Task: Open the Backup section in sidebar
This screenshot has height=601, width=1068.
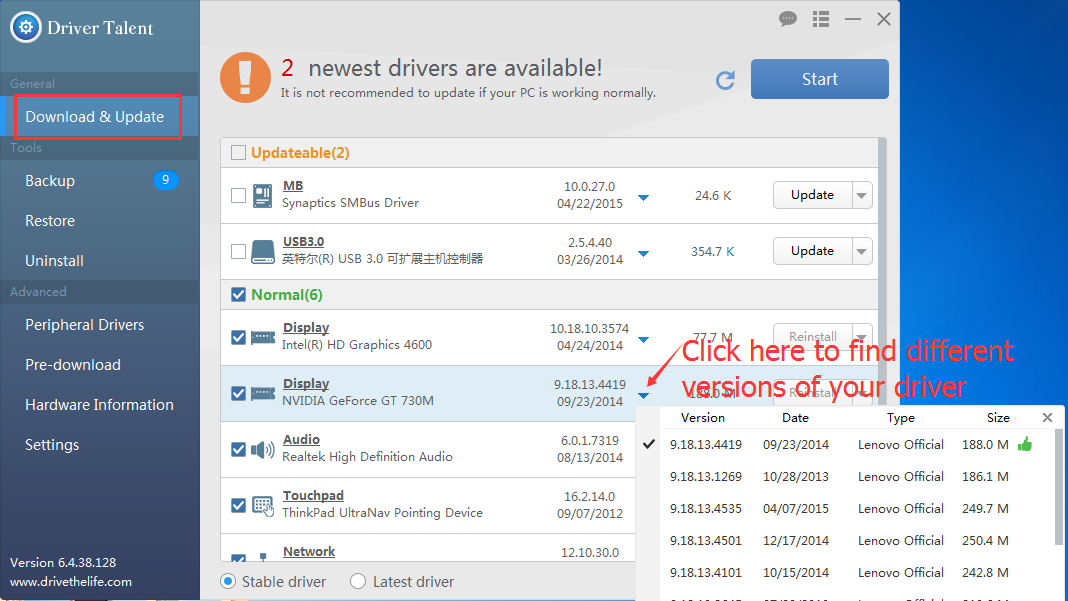Action: pos(50,181)
